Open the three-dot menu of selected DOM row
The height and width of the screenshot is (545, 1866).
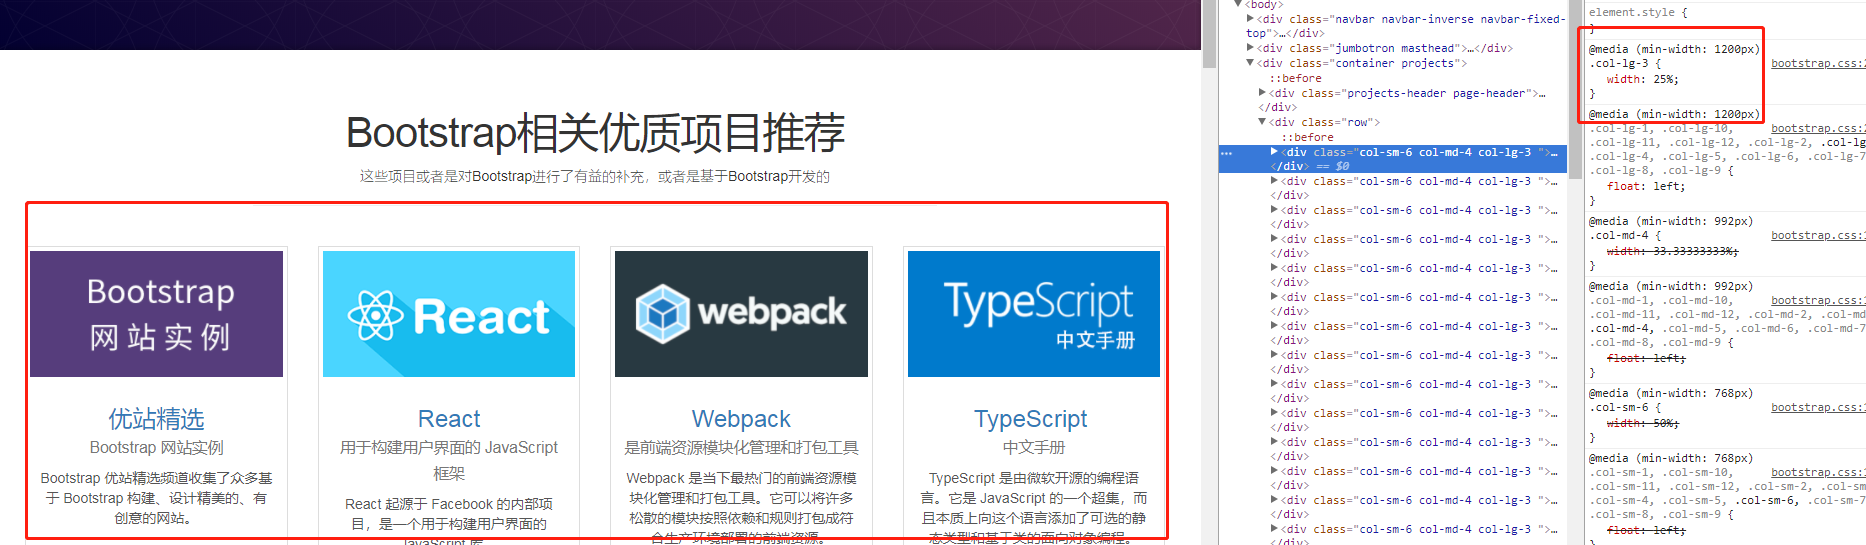1227,154
